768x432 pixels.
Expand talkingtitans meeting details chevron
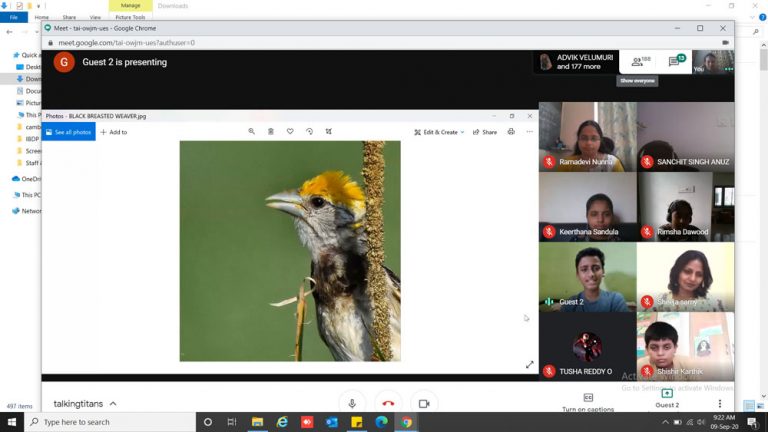coord(113,404)
